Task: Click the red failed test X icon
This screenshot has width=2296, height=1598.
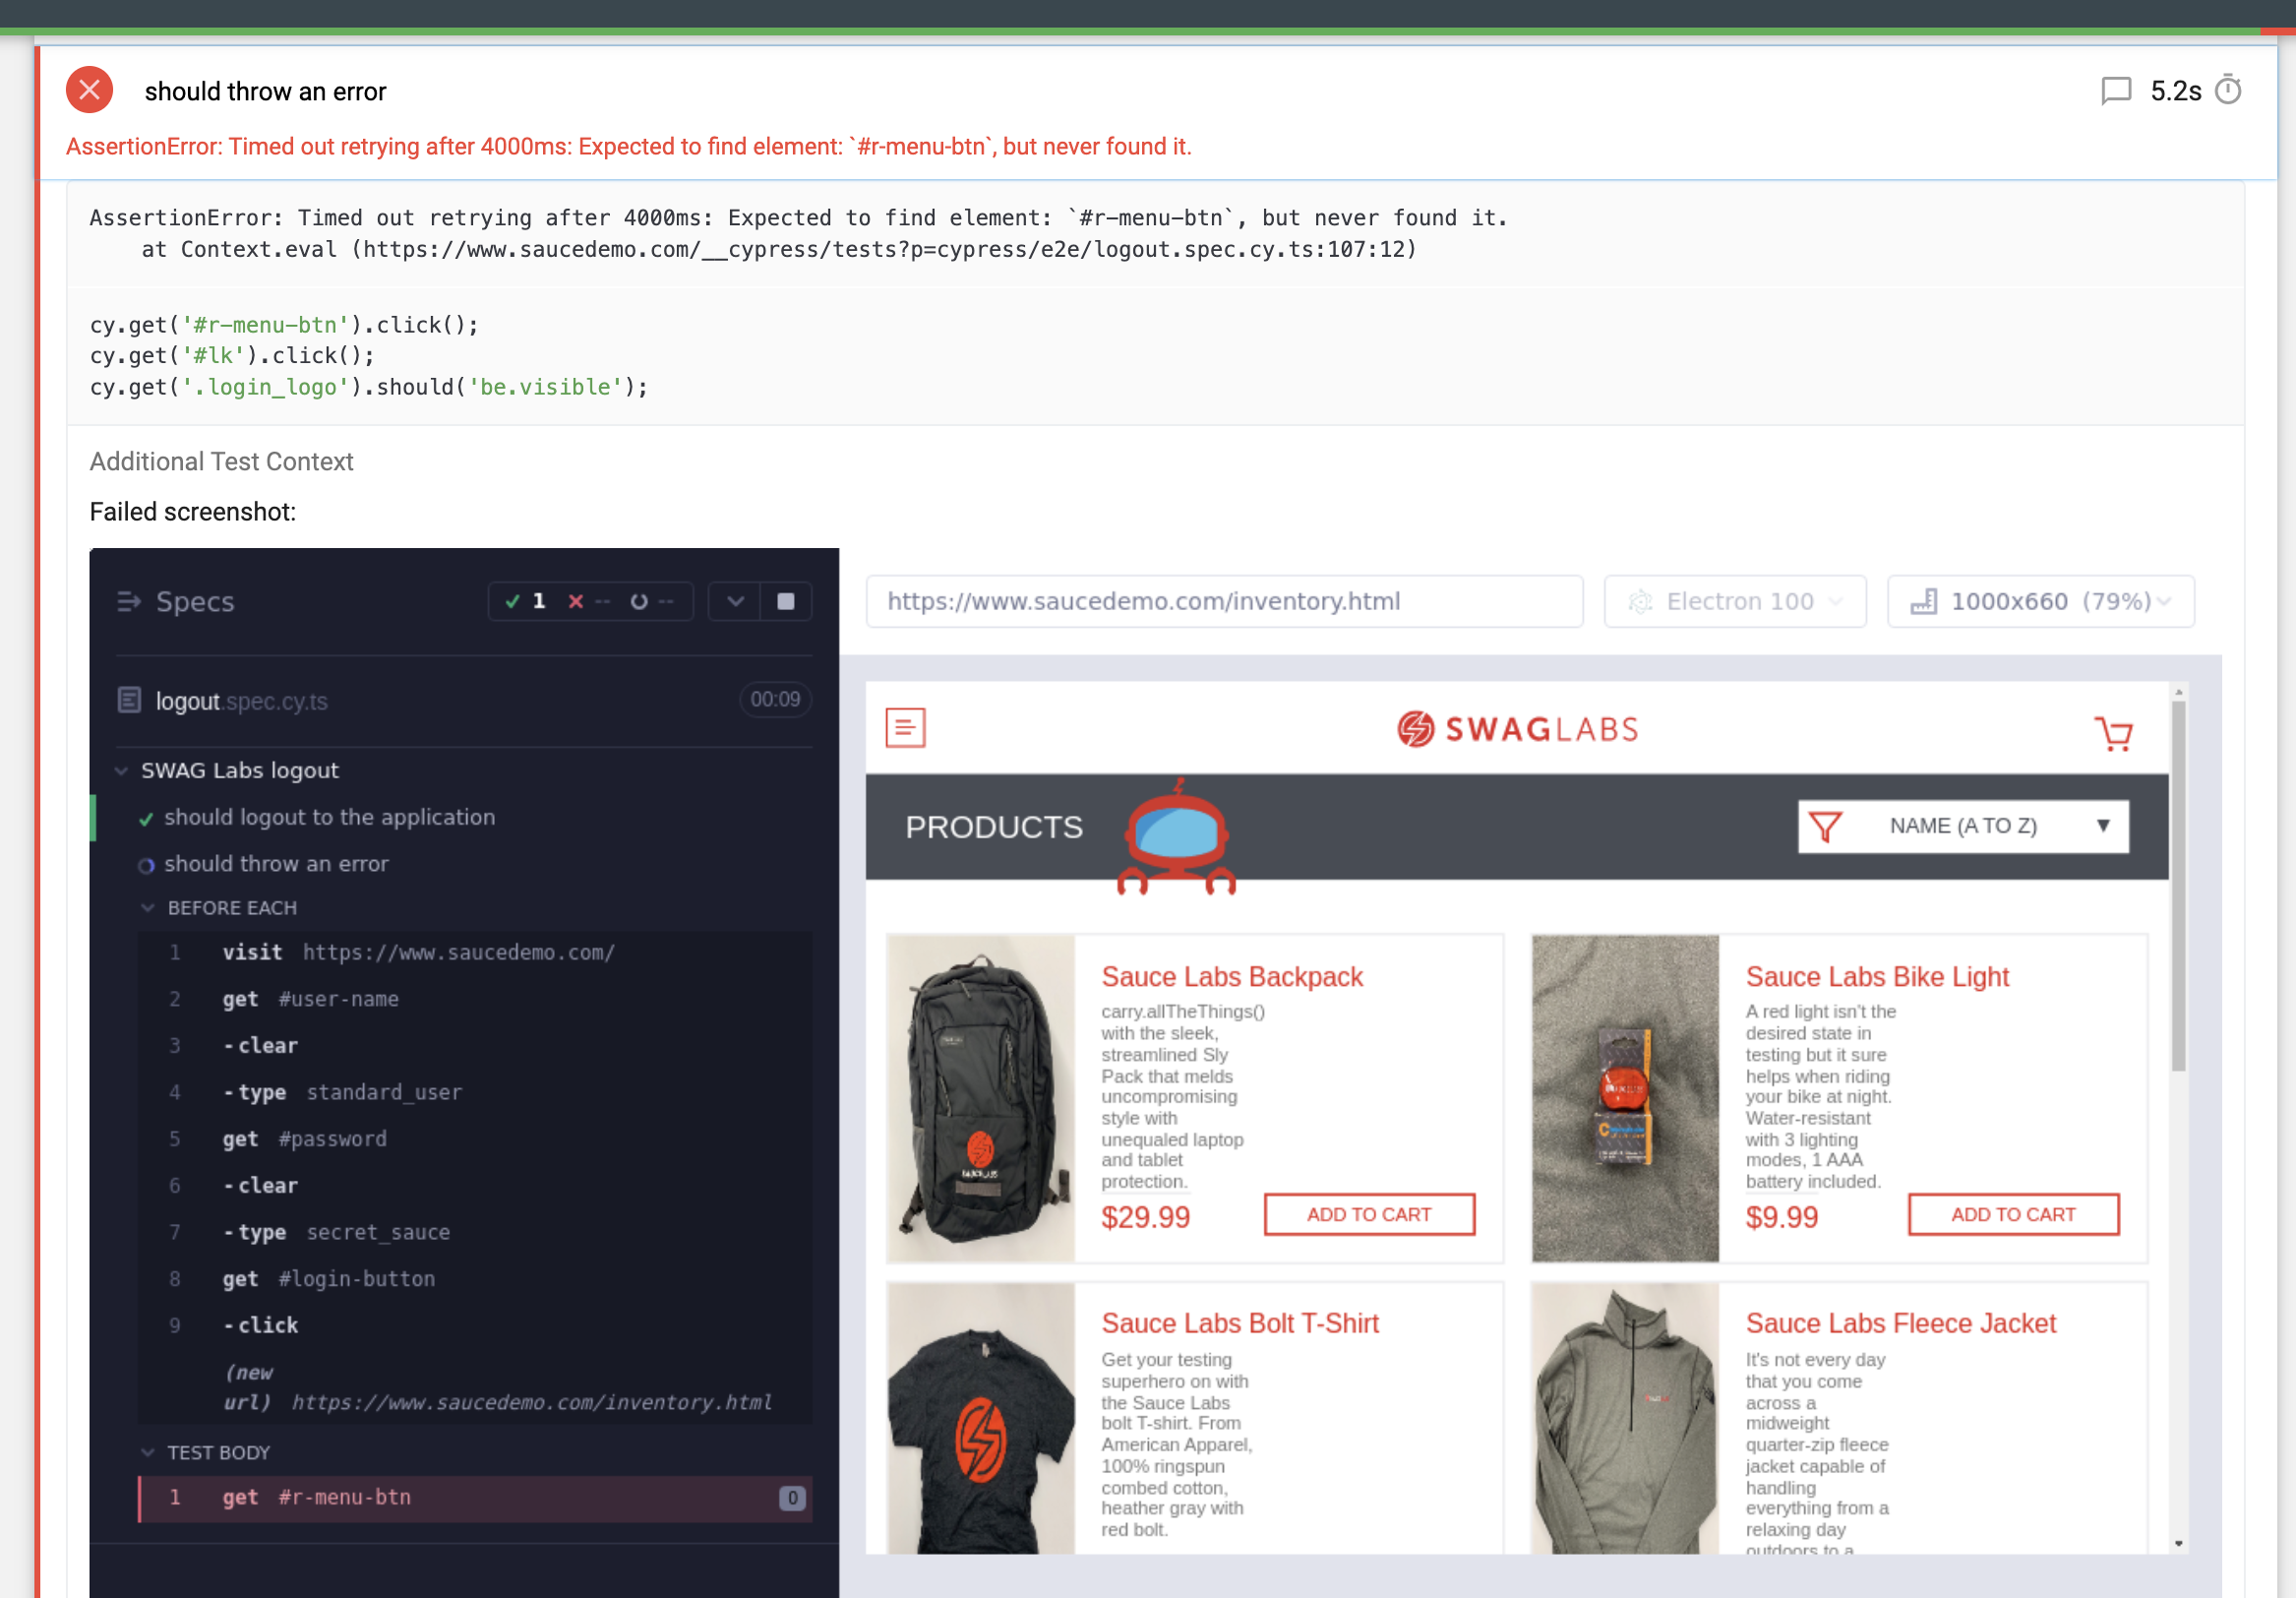Action: tap(89, 90)
